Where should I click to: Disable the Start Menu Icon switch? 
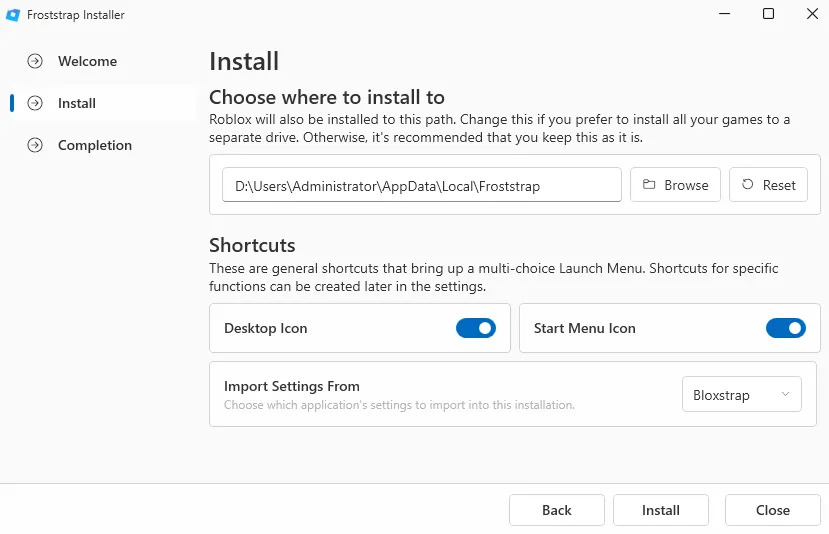pos(786,328)
